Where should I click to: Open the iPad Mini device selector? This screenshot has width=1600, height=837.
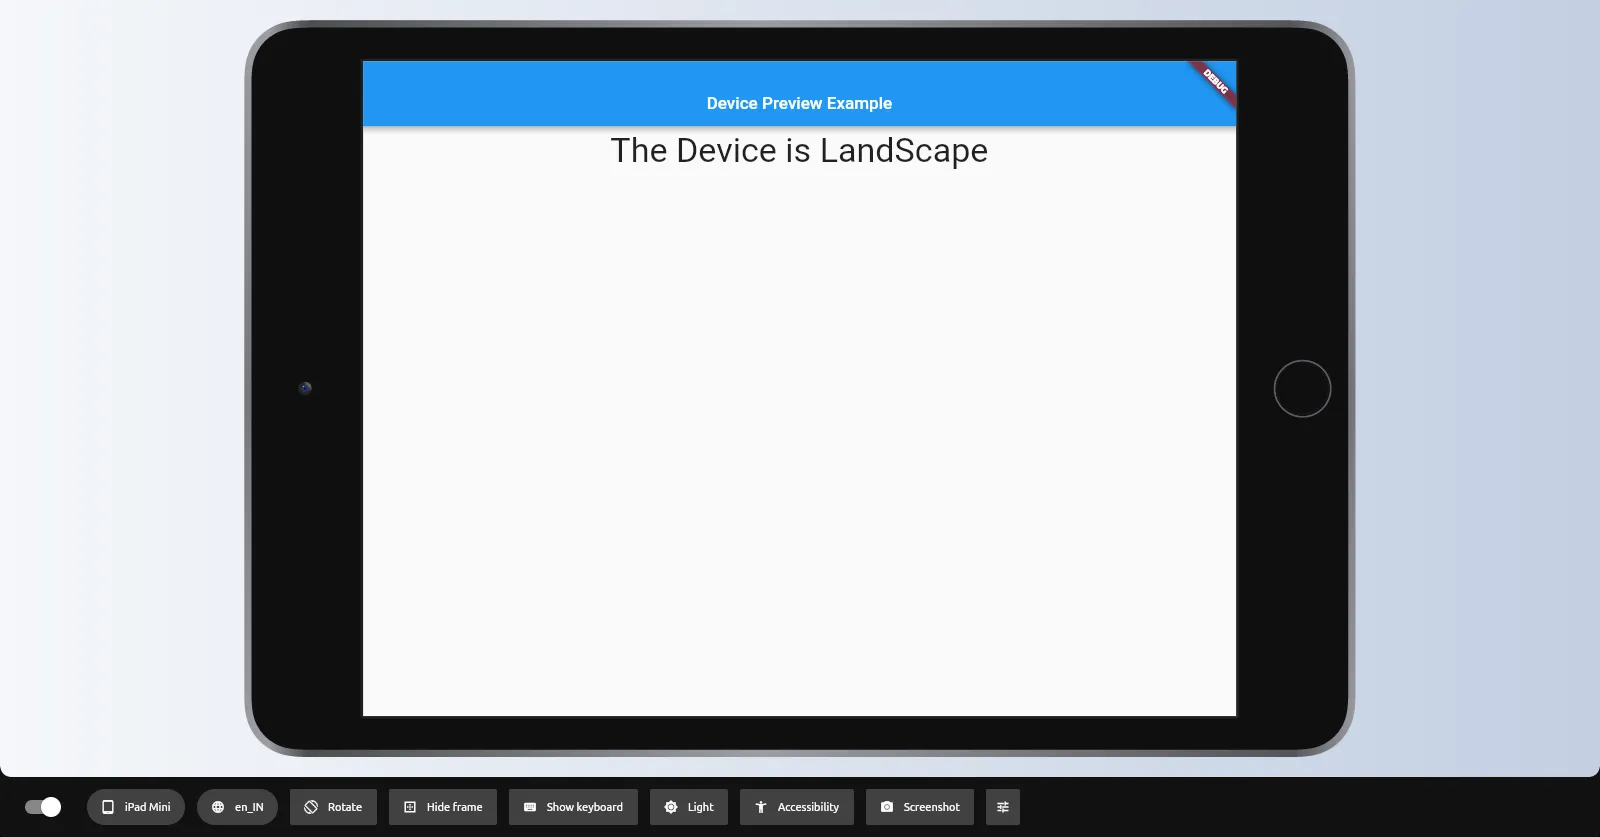(x=136, y=807)
